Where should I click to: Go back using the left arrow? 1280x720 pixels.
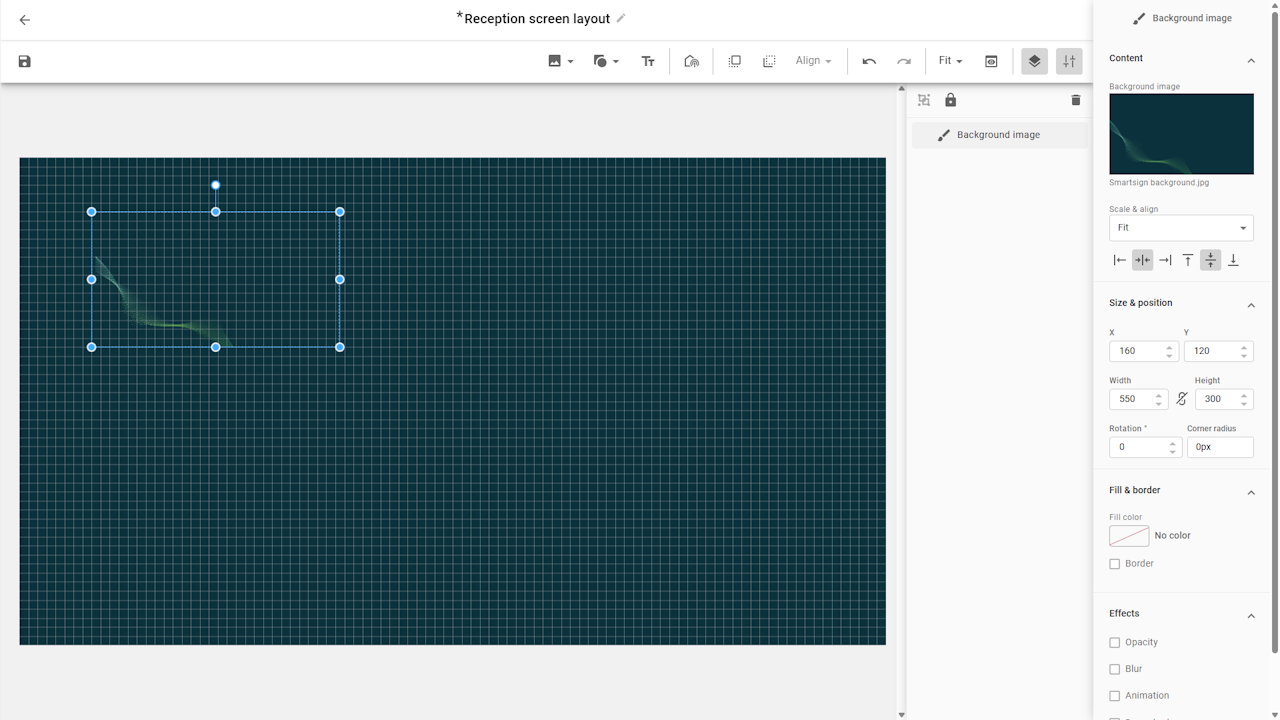coord(25,20)
